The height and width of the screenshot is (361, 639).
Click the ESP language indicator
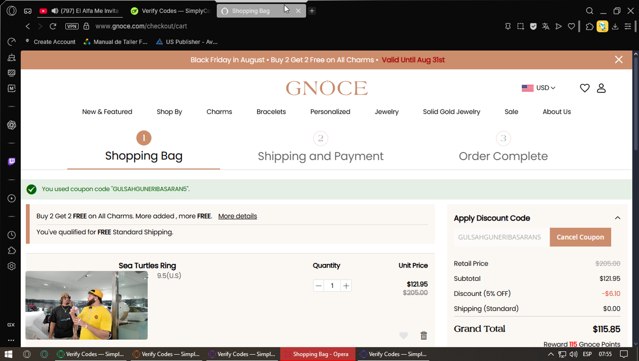pyautogui.click(x=587, y=354)
